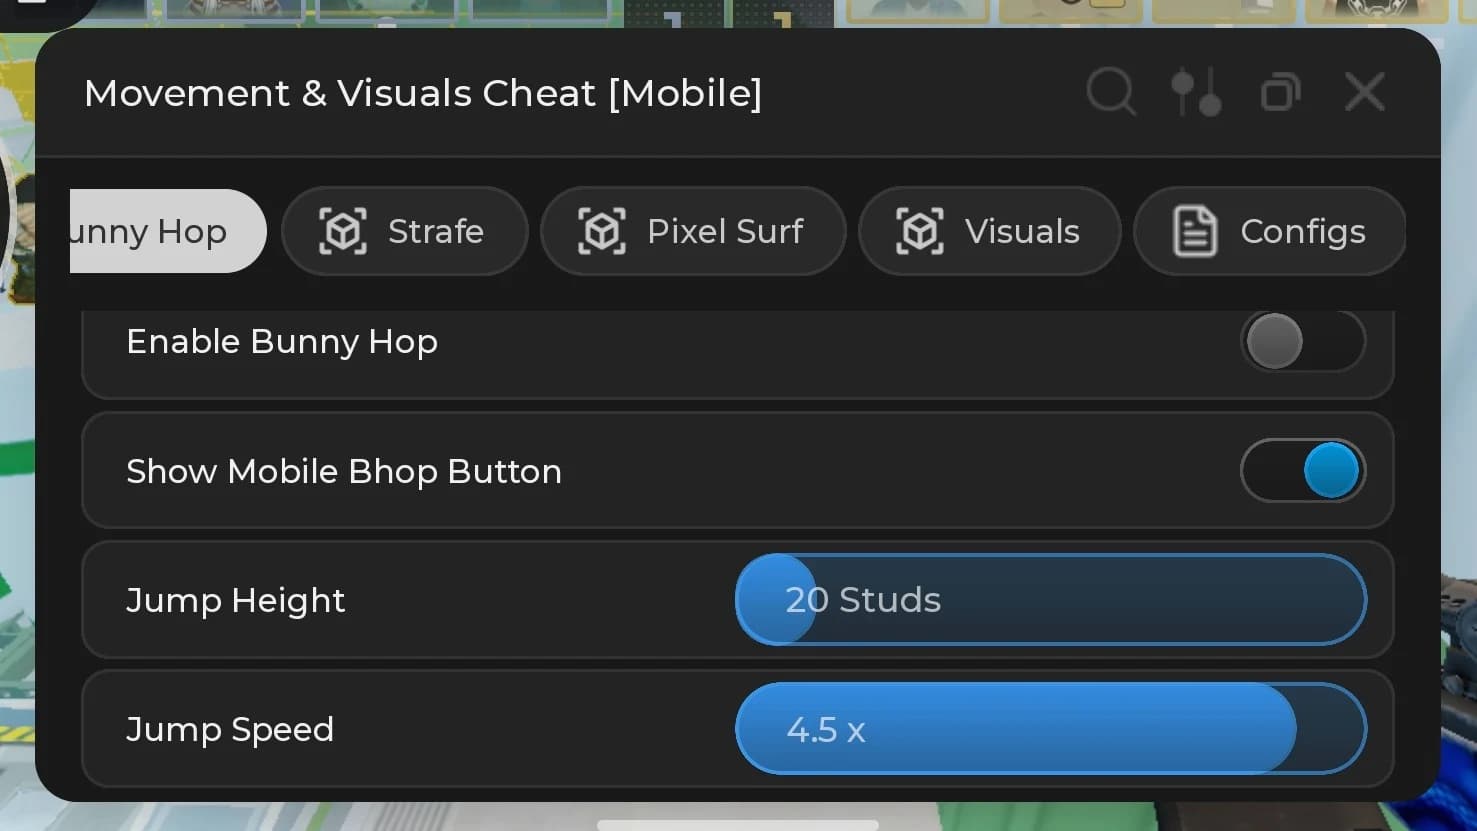This screenshot has width=1477, height=831.
Task: Click the Jump Speed label
Action: 230,729
